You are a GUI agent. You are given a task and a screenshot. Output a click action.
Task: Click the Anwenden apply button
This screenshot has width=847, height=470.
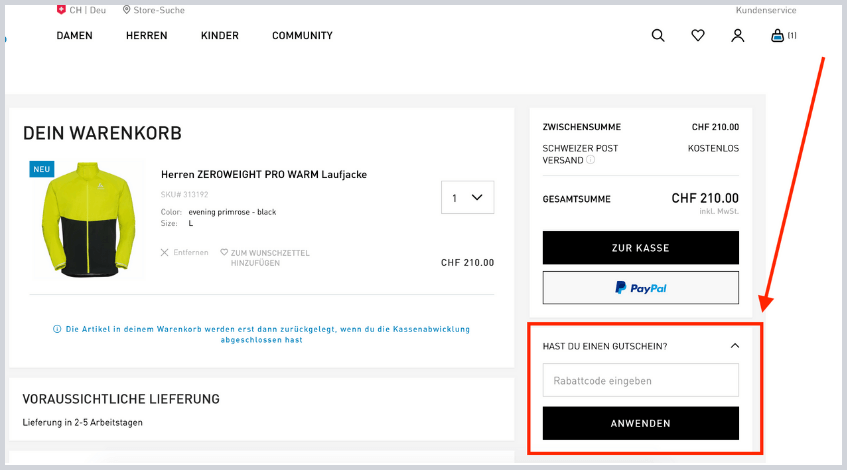[x=640, y=423]
